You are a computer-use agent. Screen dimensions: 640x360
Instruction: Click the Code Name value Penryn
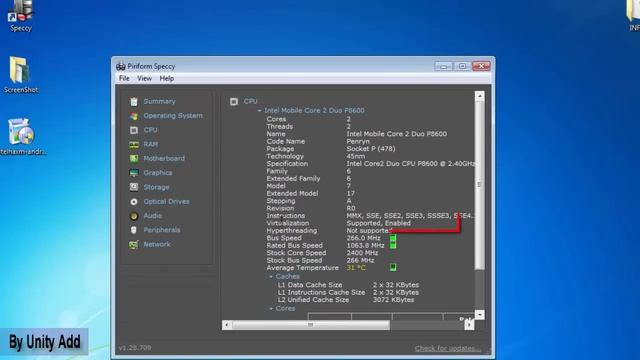pyautogui.click(x=358, y=141)
